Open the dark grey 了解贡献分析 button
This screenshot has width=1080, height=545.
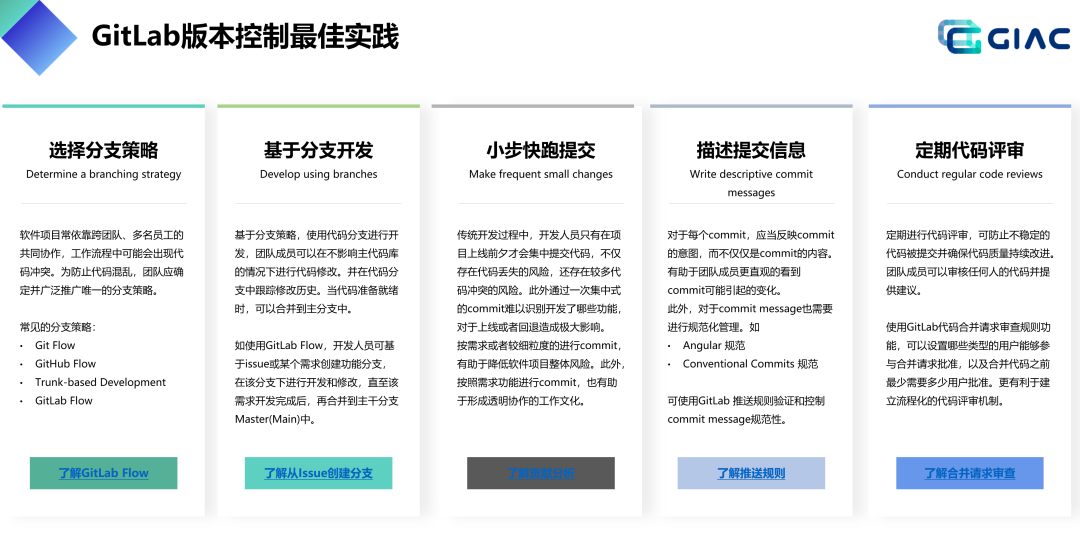tap(541, 473)
